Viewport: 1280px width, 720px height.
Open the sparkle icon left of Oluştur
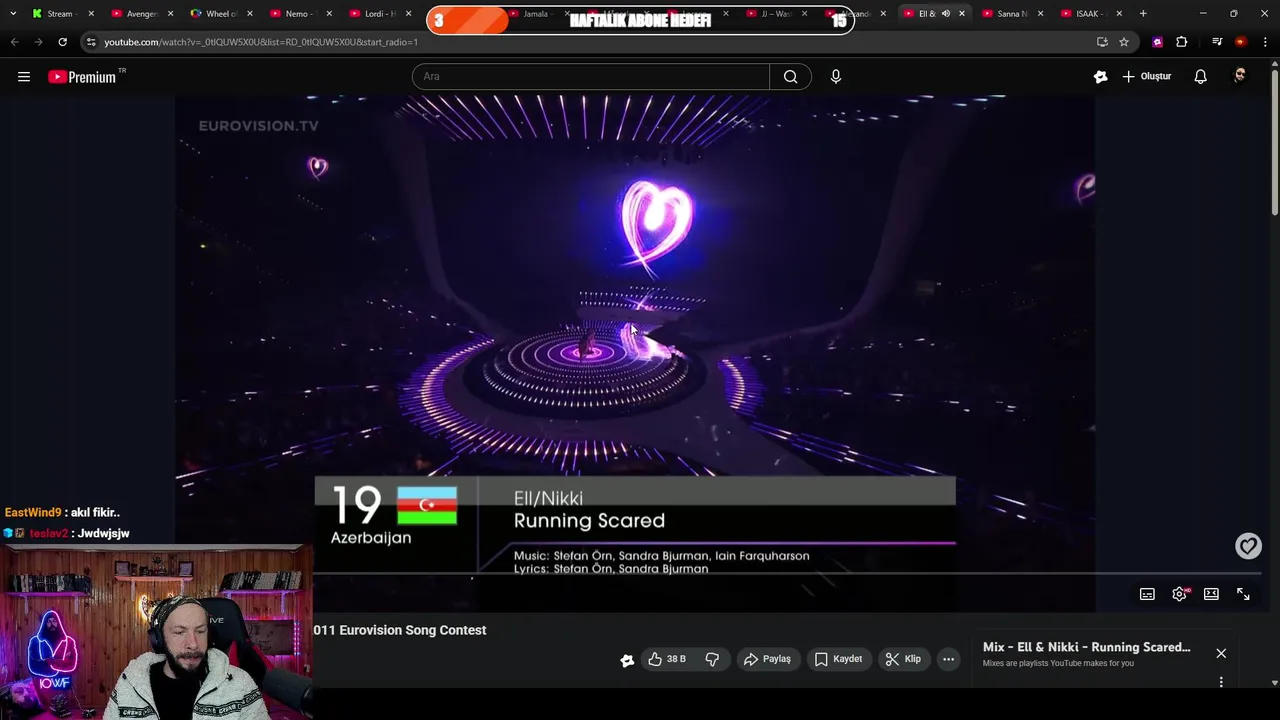coord(1100,77)
